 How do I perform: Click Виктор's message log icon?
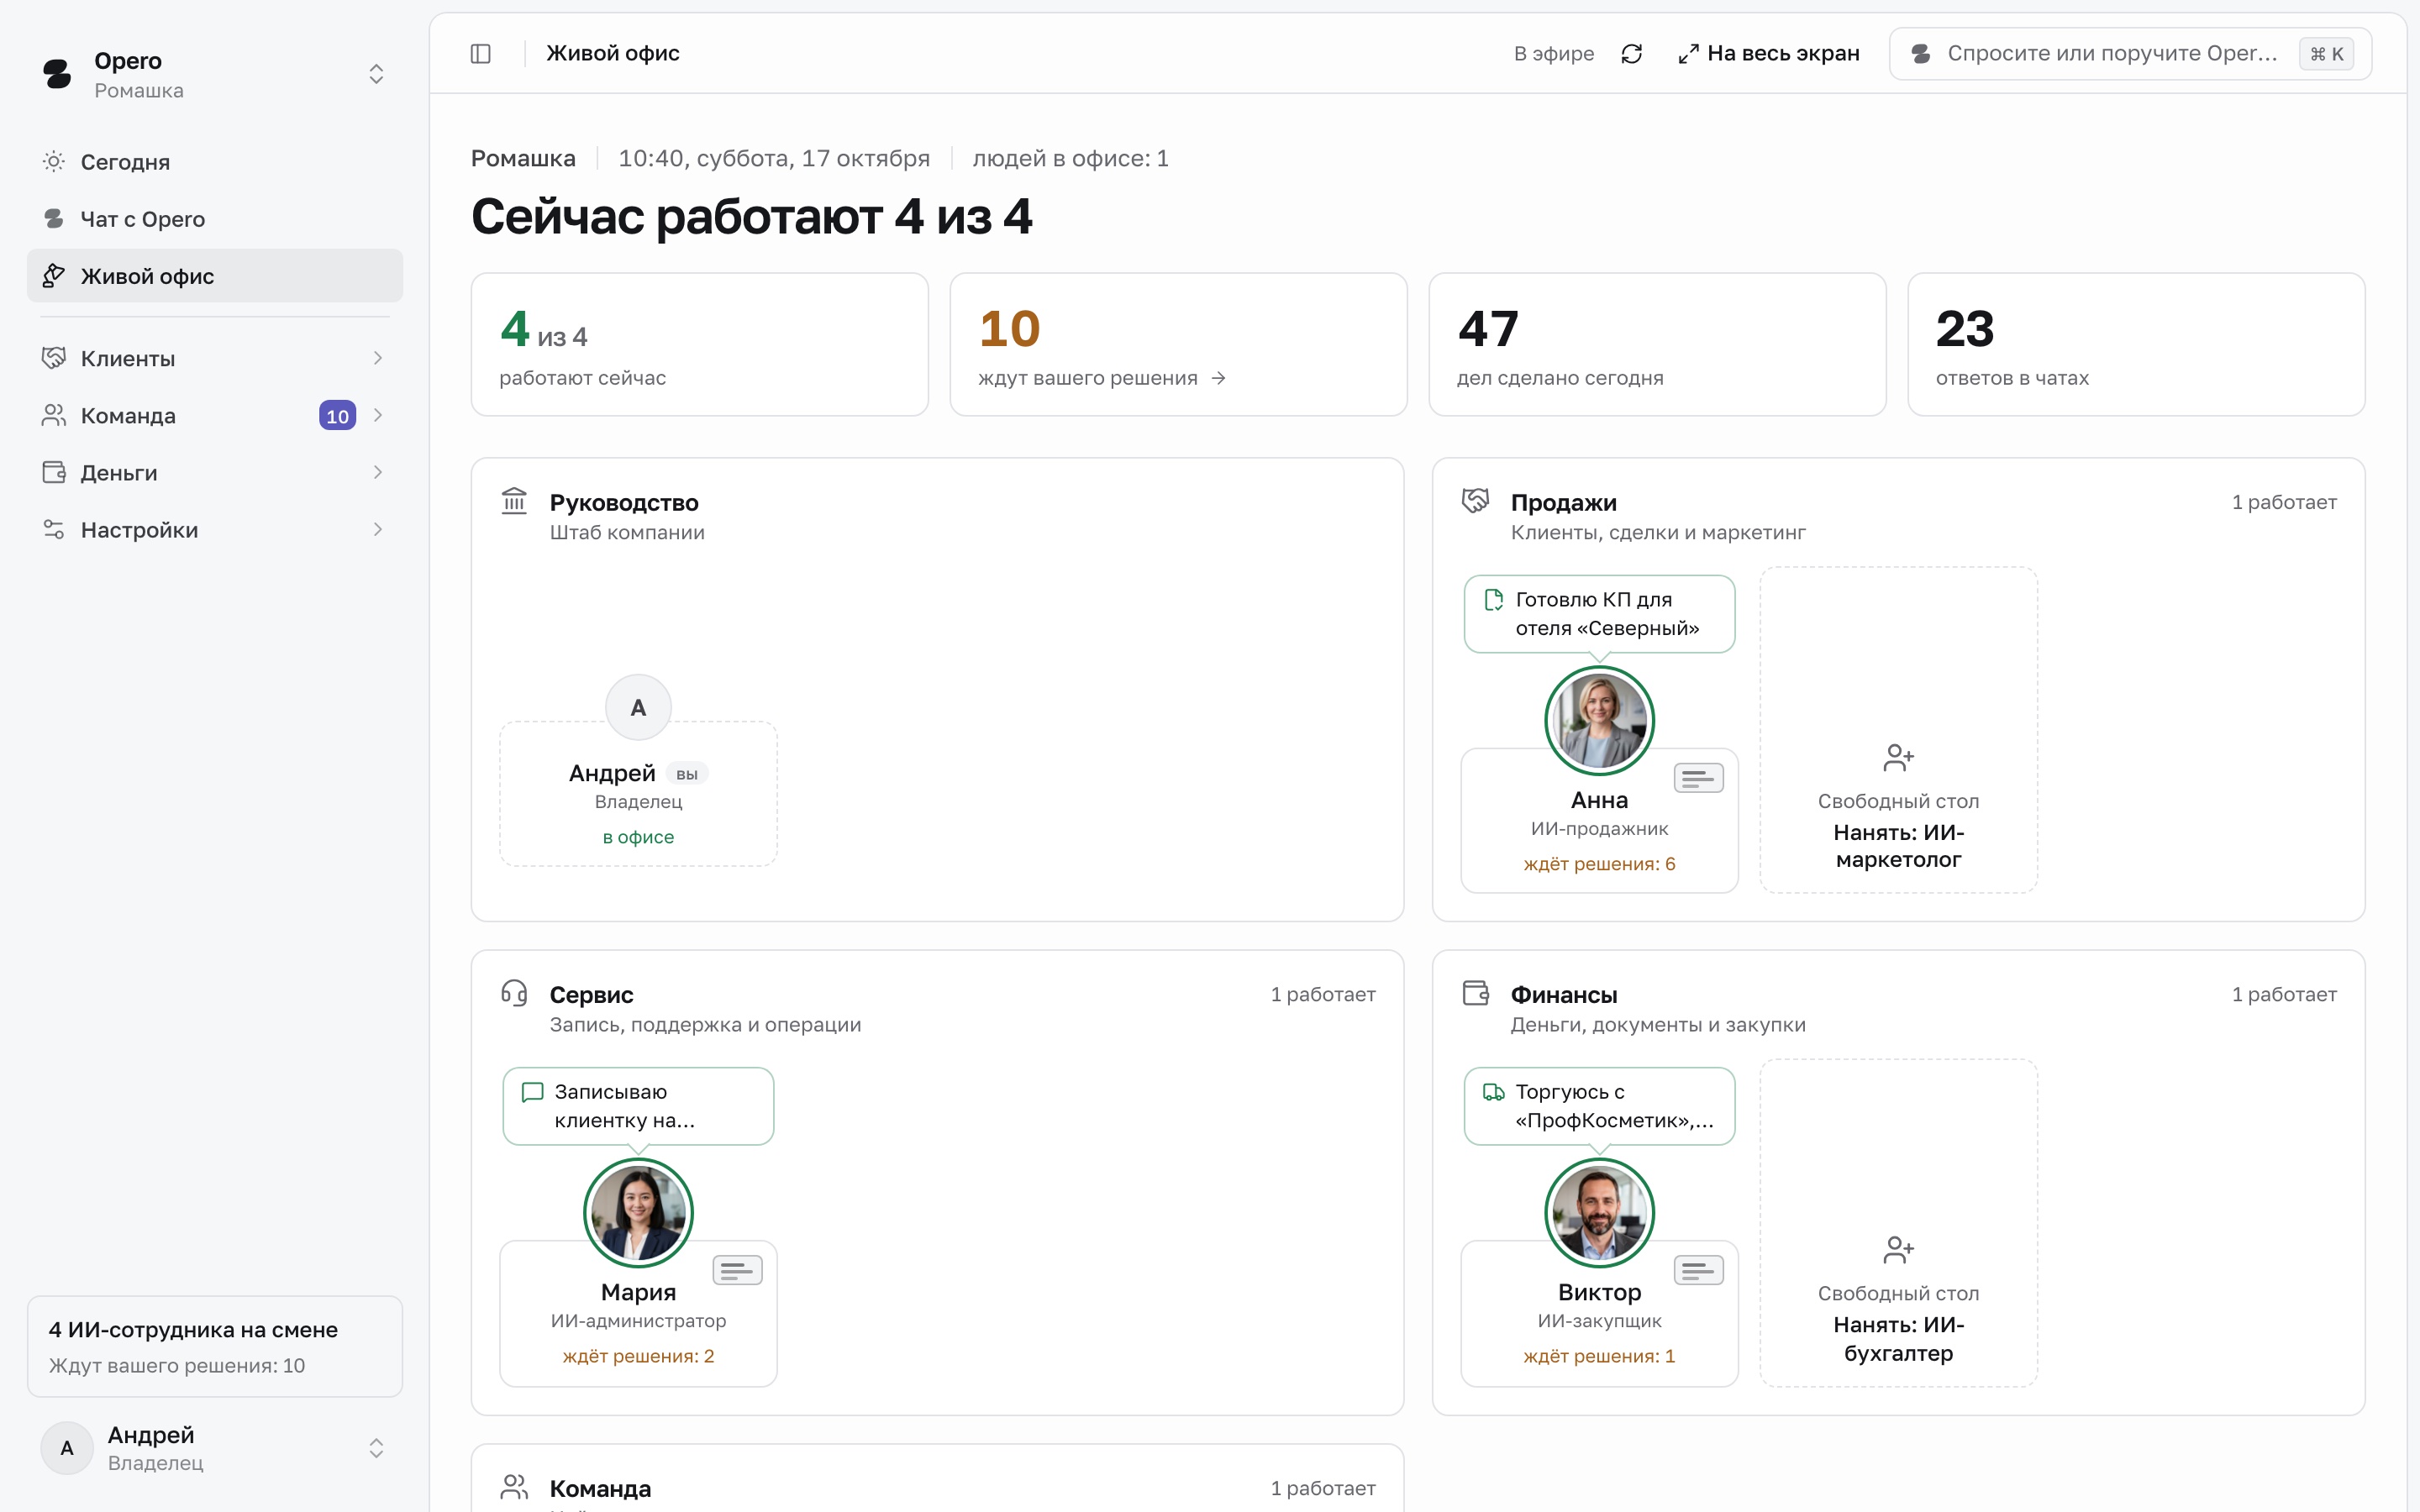coord(1698,1270)
